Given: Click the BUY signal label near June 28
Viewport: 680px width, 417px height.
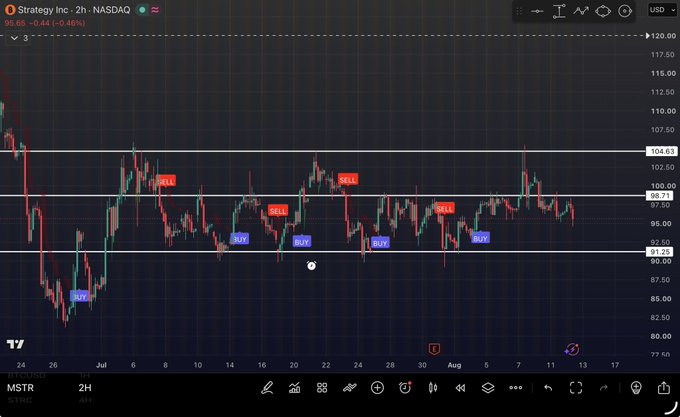Looking at the screenshot, I should coord(79,296).
